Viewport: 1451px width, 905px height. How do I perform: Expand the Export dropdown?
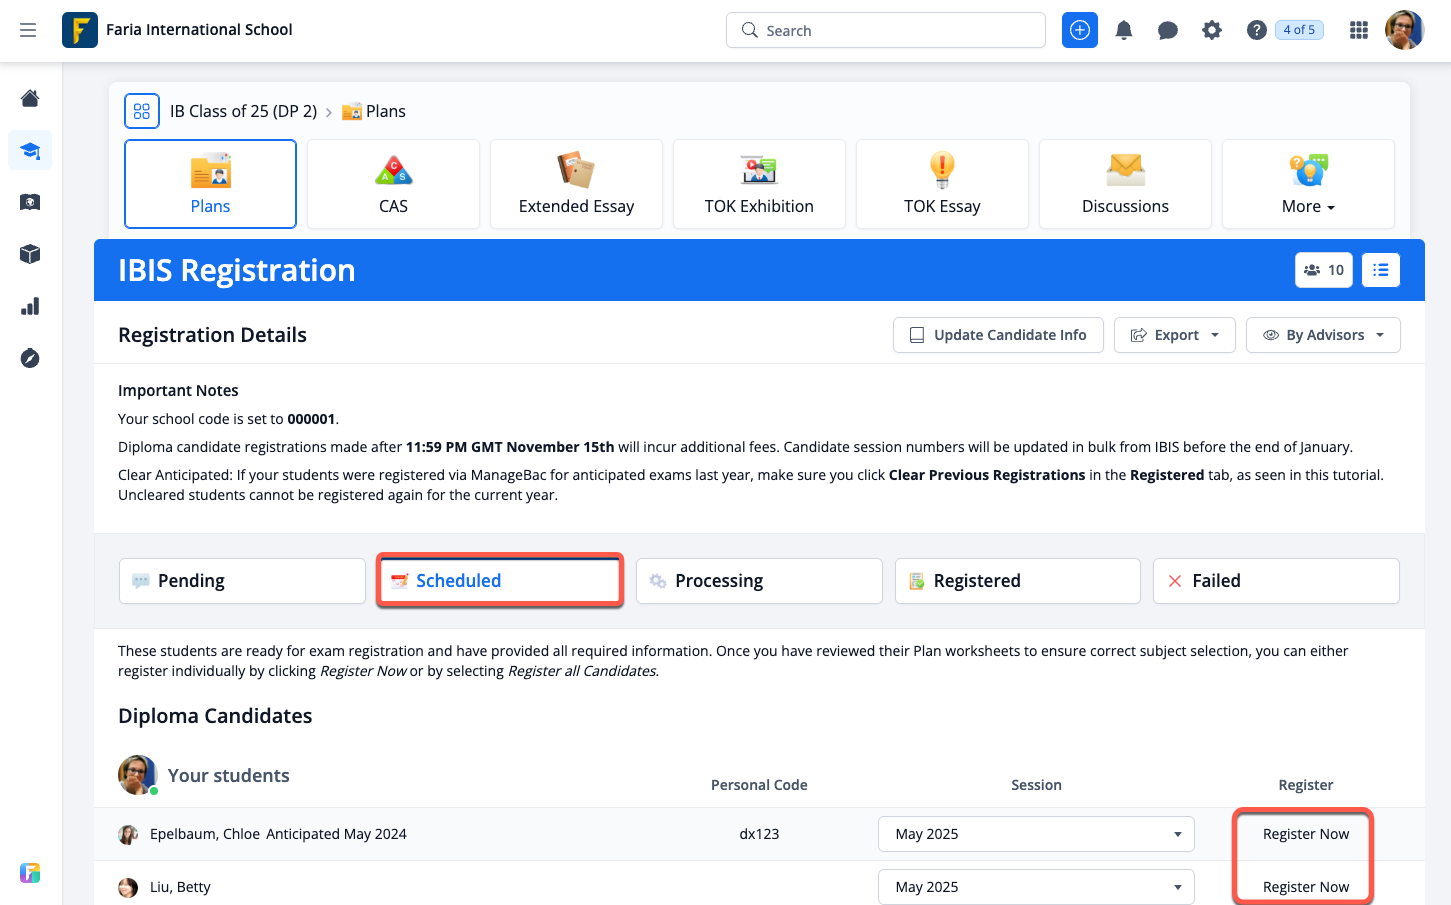(1175, 335)
